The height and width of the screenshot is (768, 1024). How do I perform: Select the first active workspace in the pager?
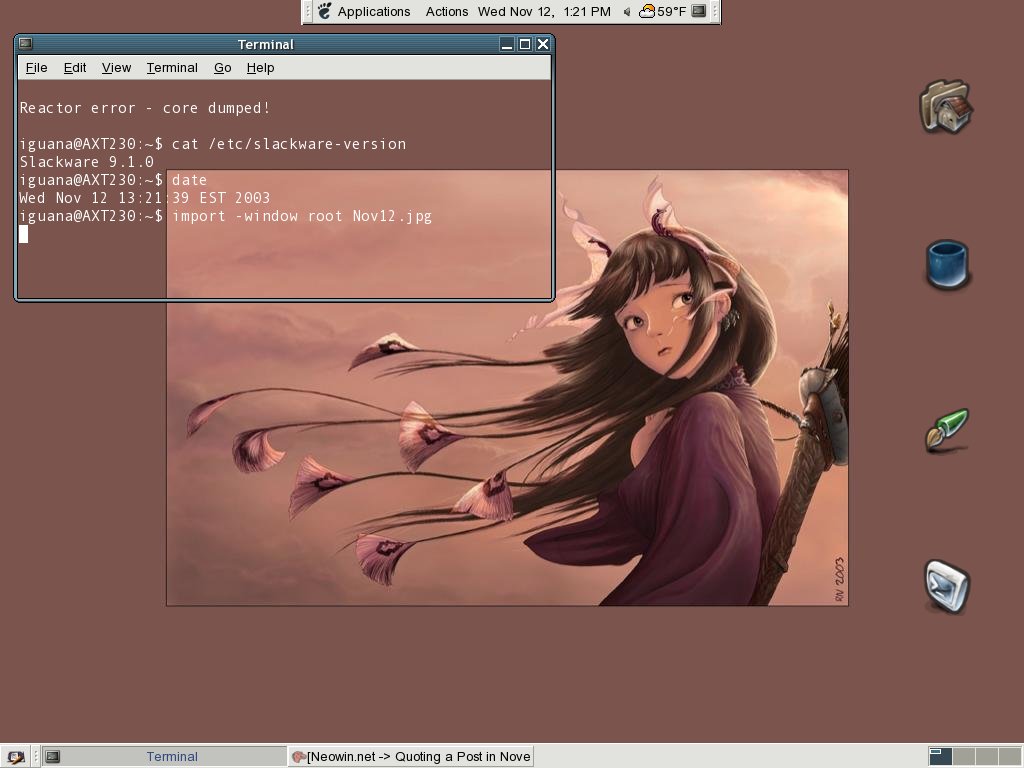[x=940, y=757]
